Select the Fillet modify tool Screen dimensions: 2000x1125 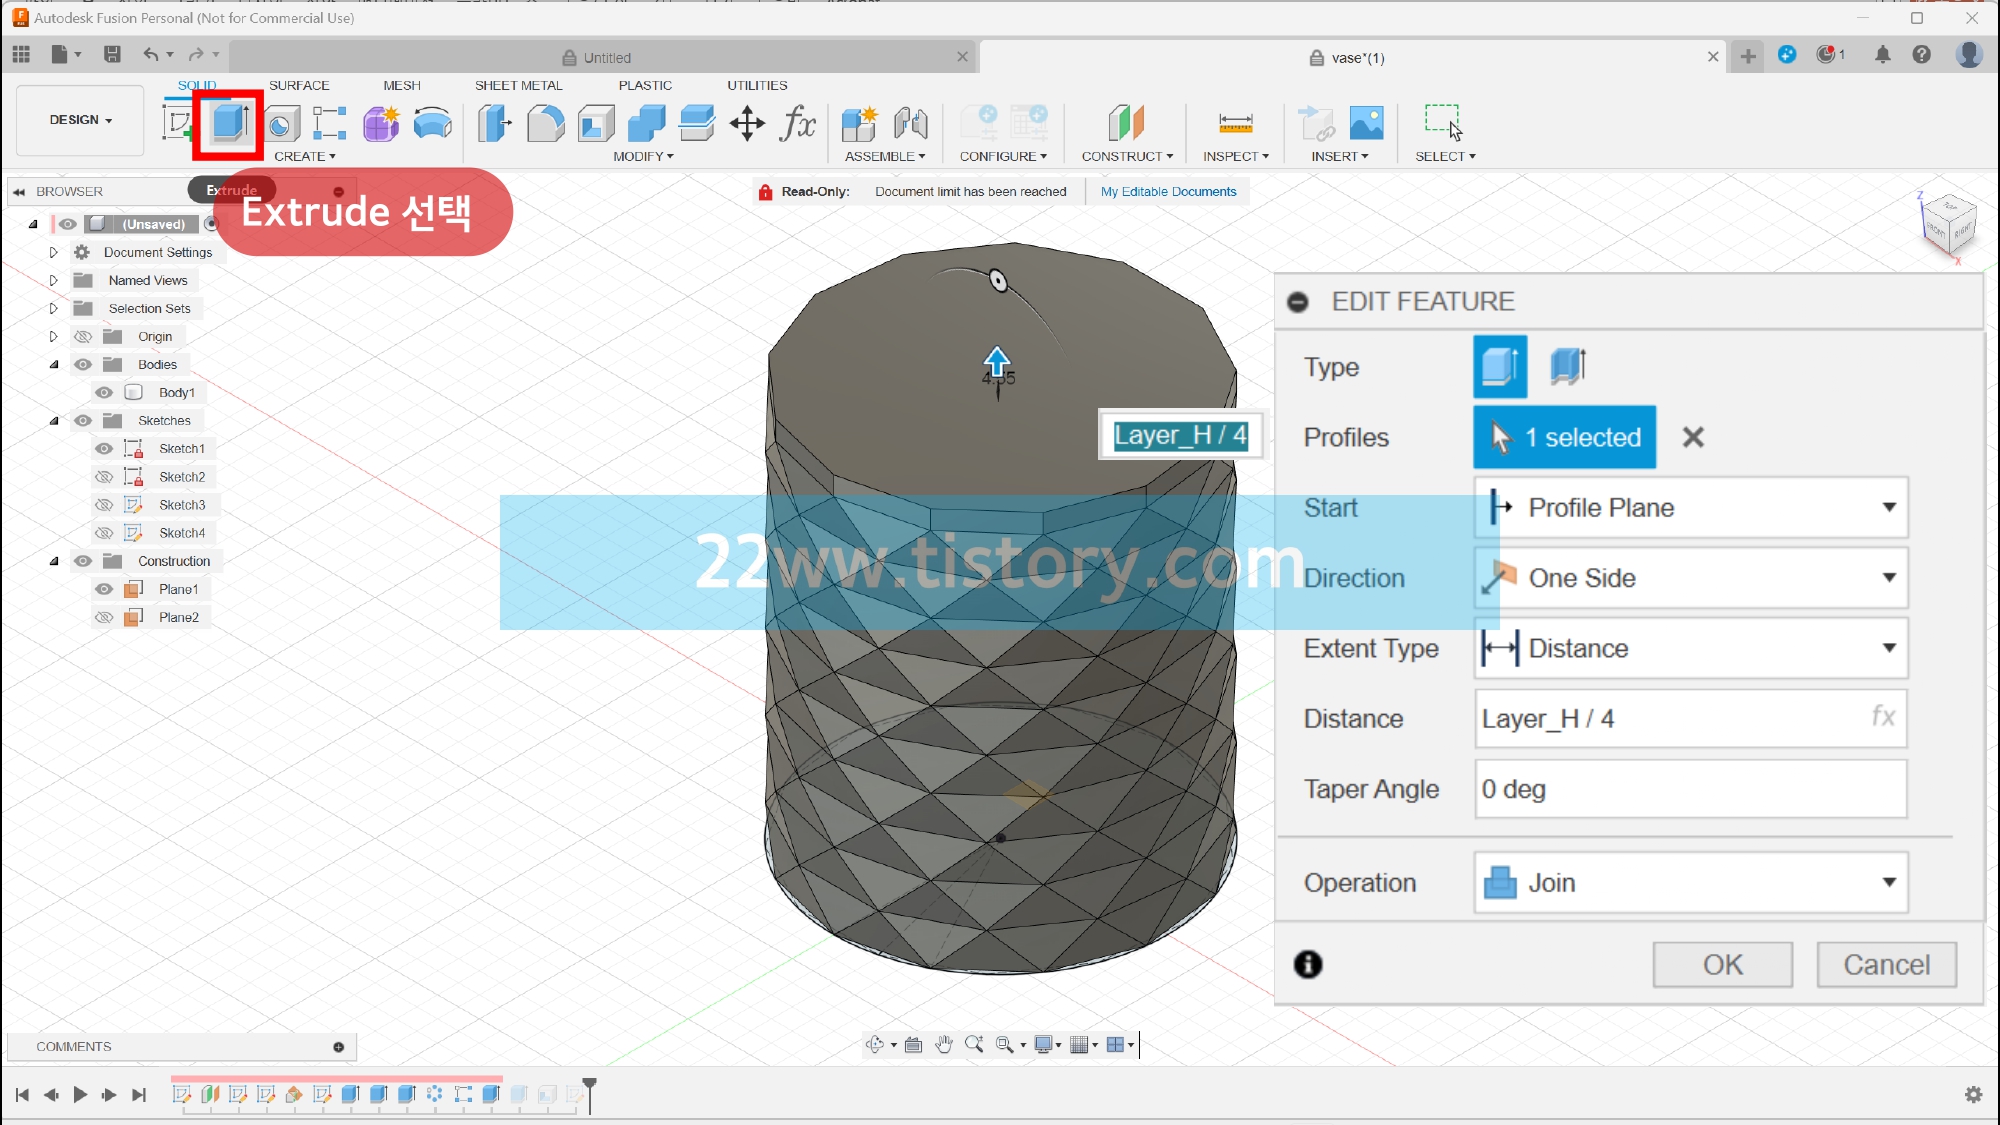tap(545, 124)
